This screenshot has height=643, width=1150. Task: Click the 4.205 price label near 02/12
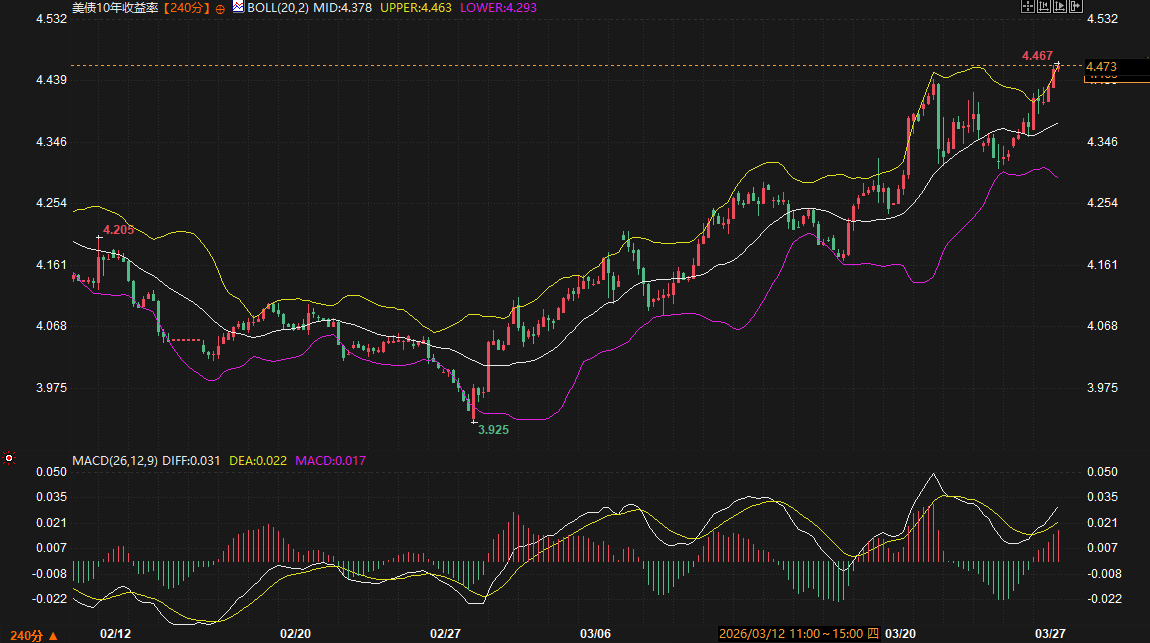pyautogui.click(x=119, y=230)
